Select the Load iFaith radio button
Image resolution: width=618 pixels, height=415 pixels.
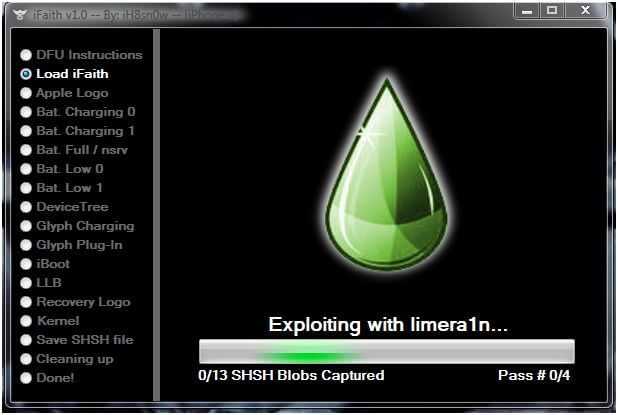[x=26, y=74]
